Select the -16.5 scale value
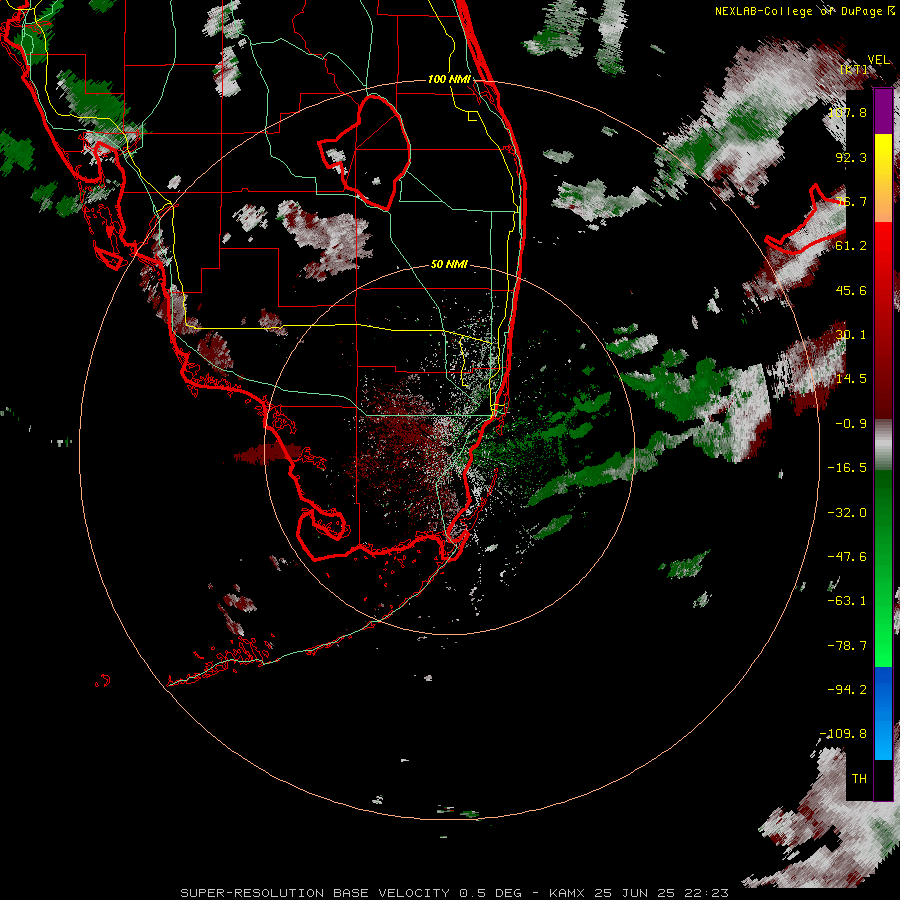 coord(847,468)
